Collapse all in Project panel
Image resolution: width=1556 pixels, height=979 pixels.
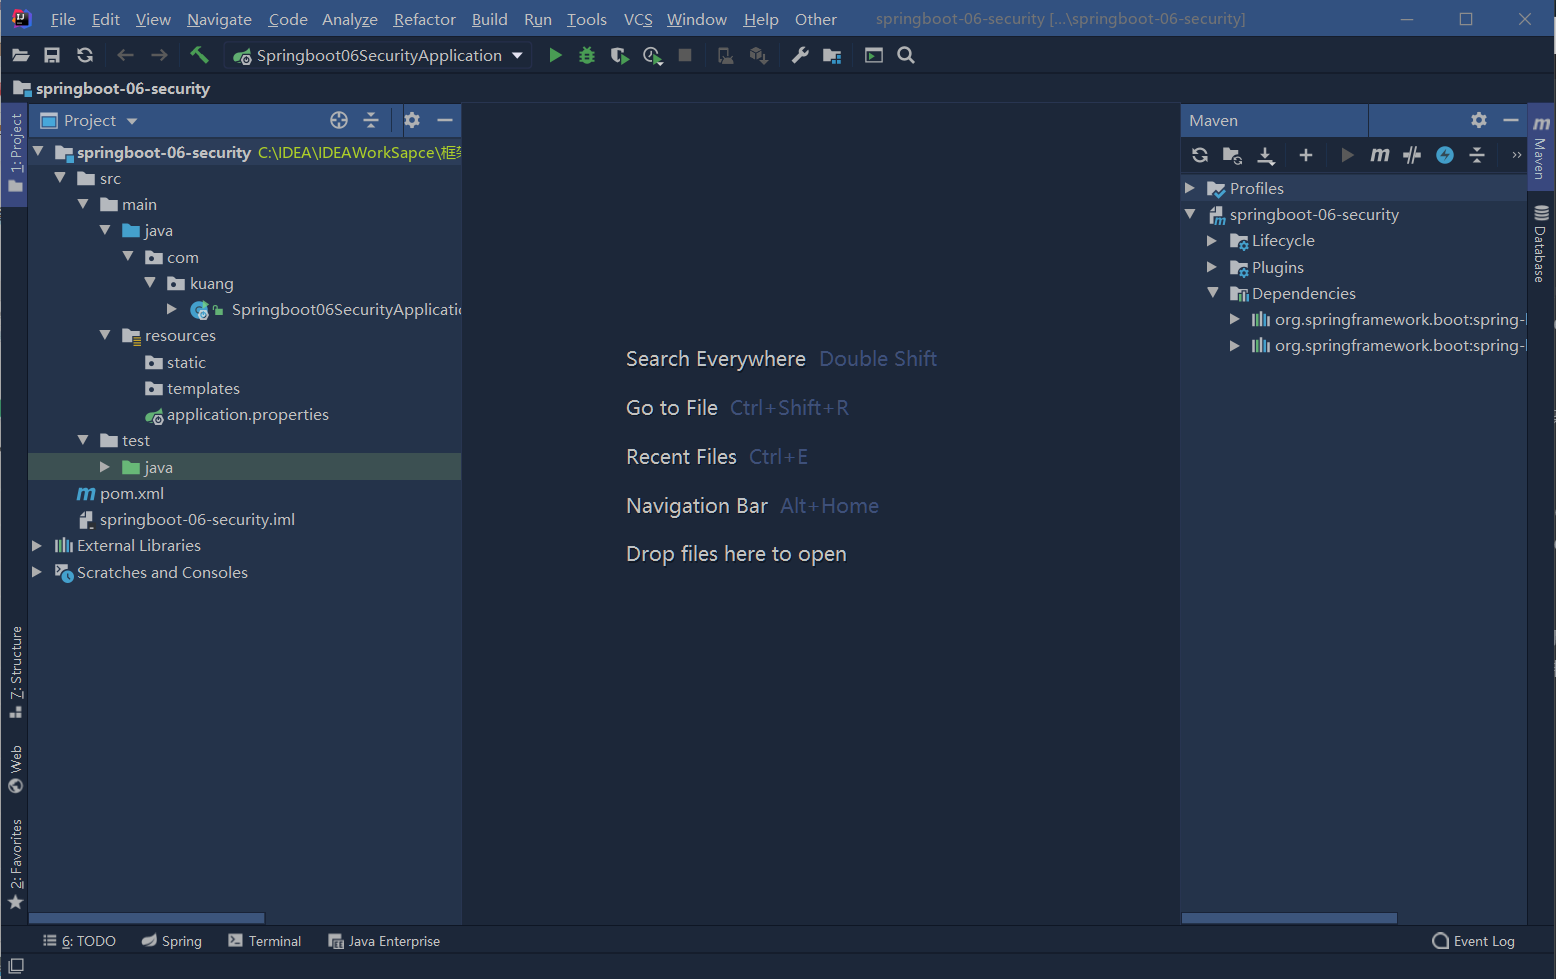(x=371, y=120)
